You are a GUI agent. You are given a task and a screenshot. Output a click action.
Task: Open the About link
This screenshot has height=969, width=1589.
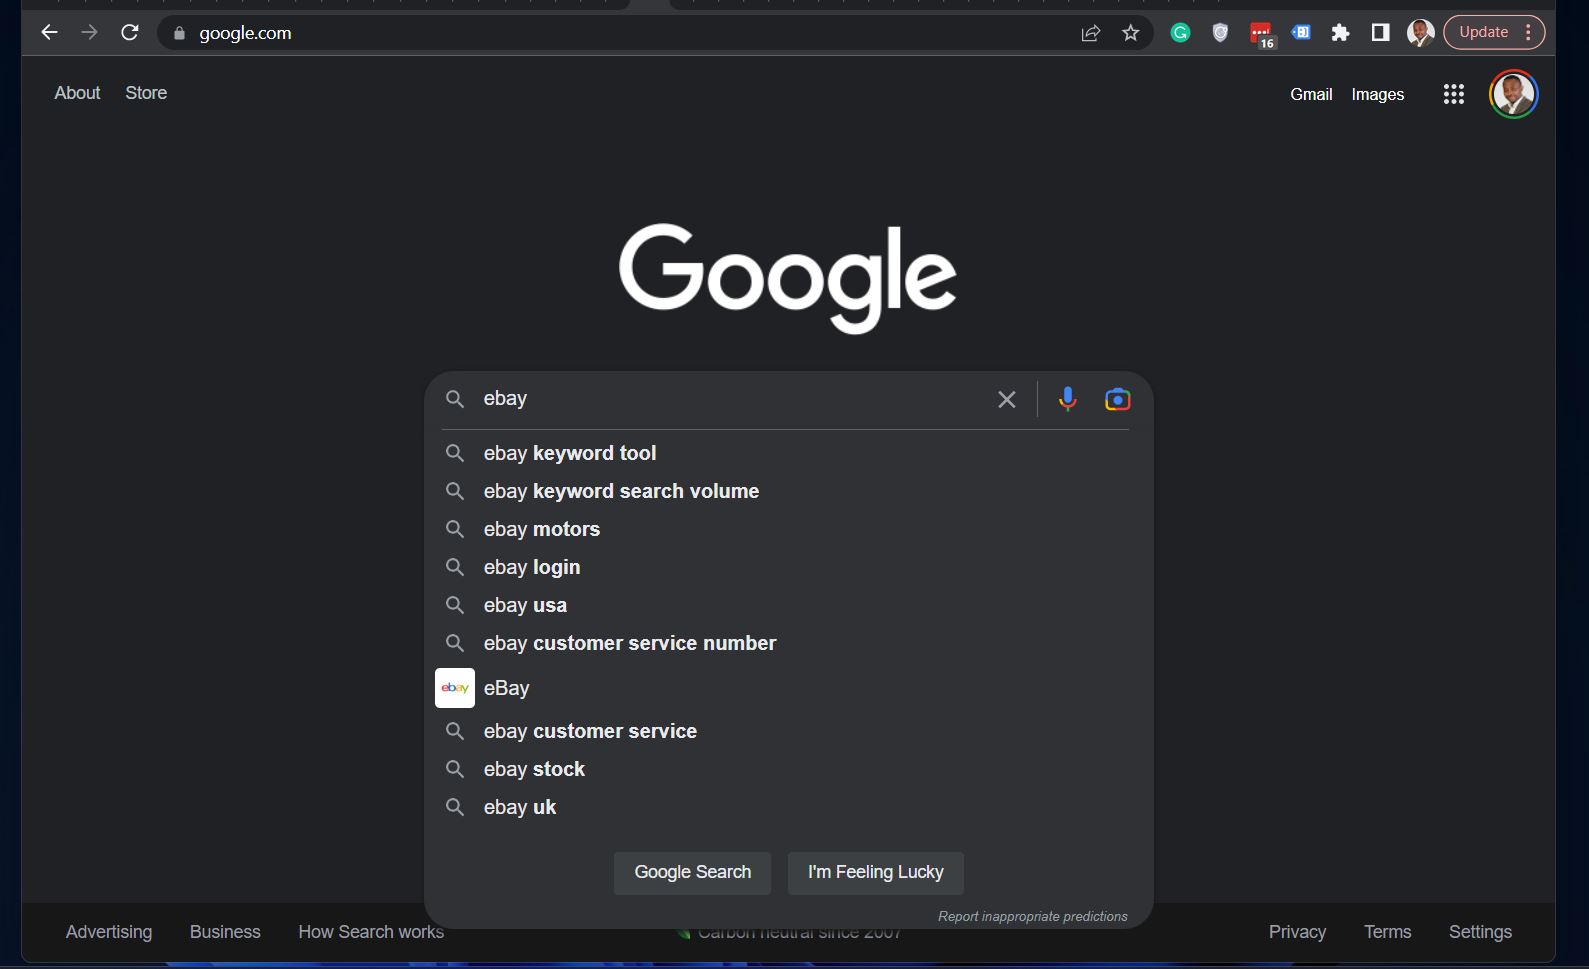[x=77, y=93]
